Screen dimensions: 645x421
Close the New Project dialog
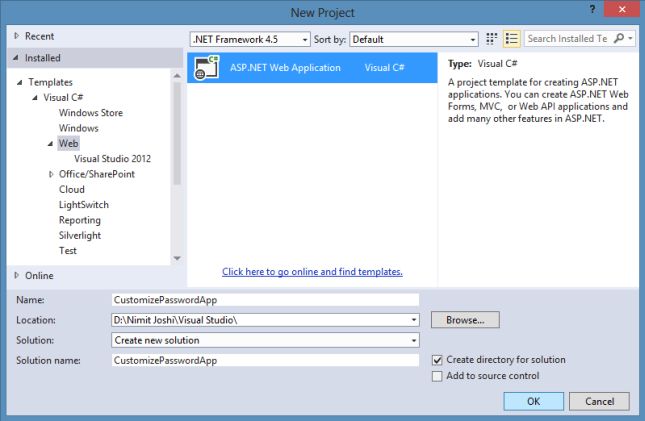622,9
